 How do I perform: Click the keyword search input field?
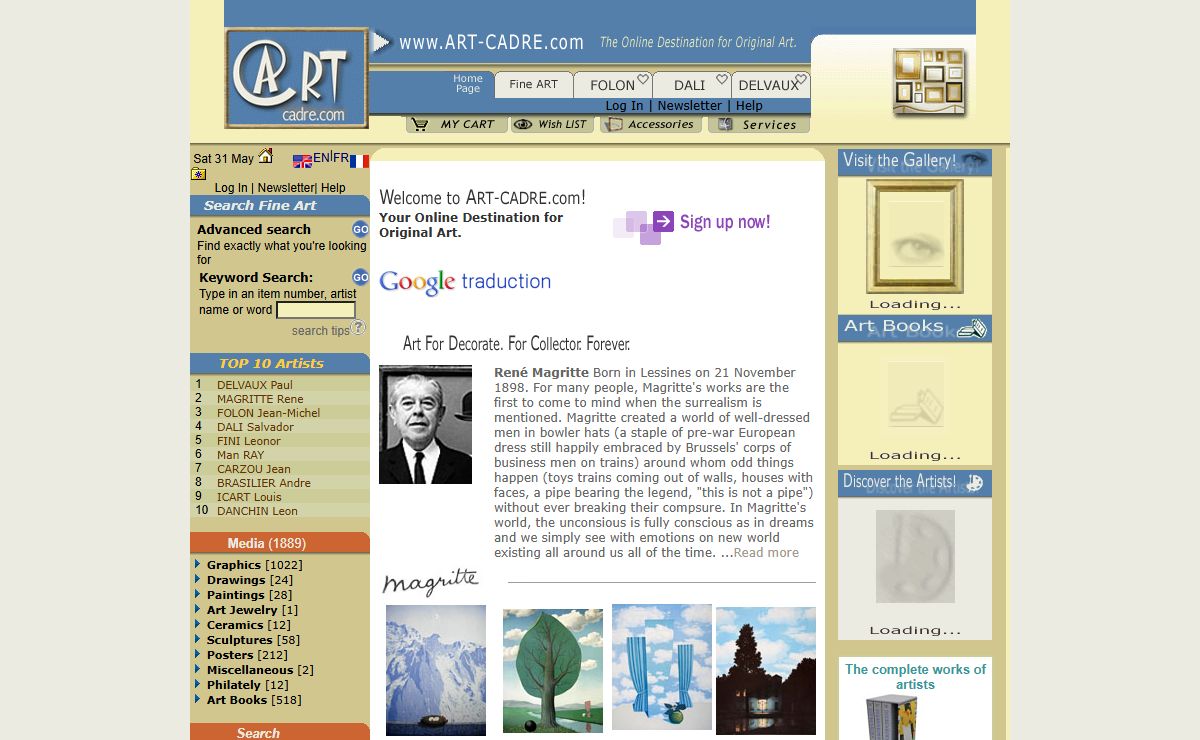point(315,310)
